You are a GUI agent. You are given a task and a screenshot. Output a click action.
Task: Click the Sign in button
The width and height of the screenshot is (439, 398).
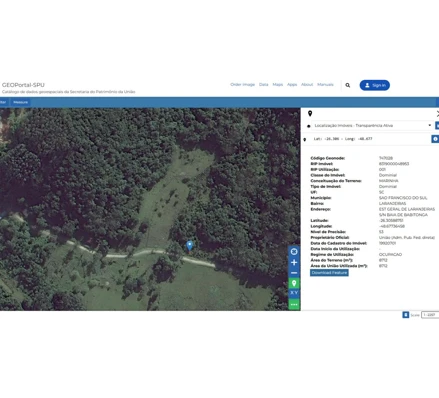click(375, 85)
